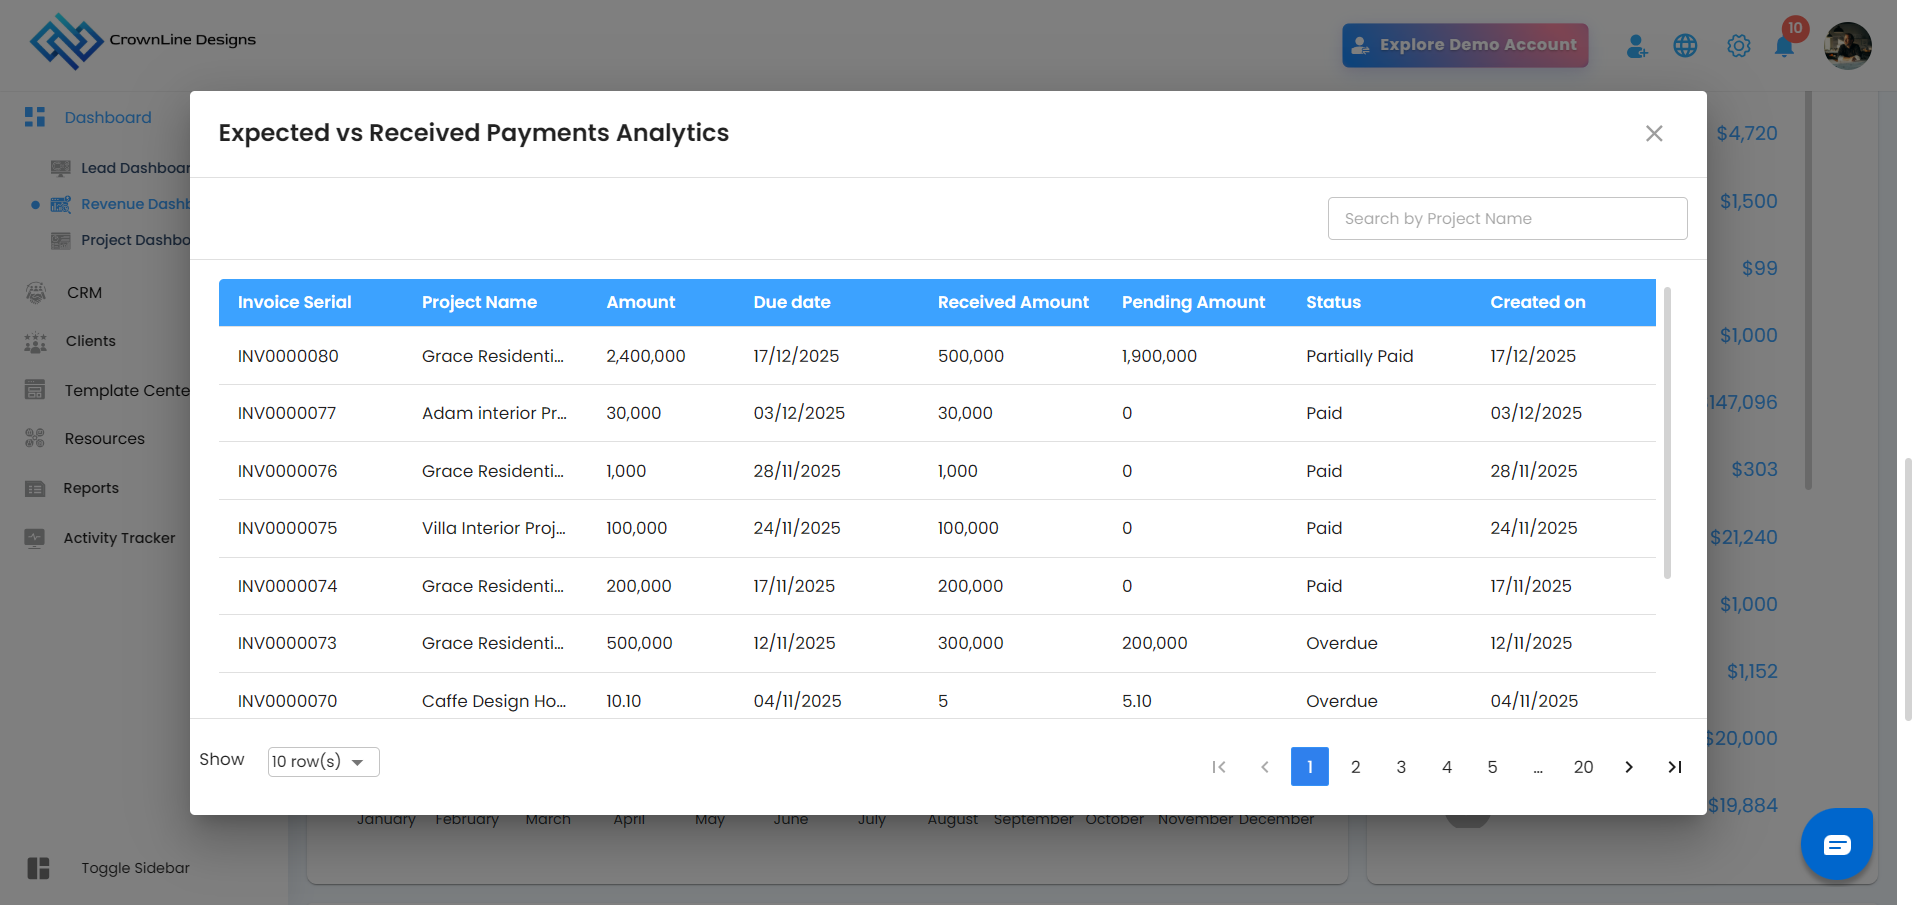Open Revenue Dashboard in sidebar
The width and height of the screenshot is (1920, 905).
(135, 204)
